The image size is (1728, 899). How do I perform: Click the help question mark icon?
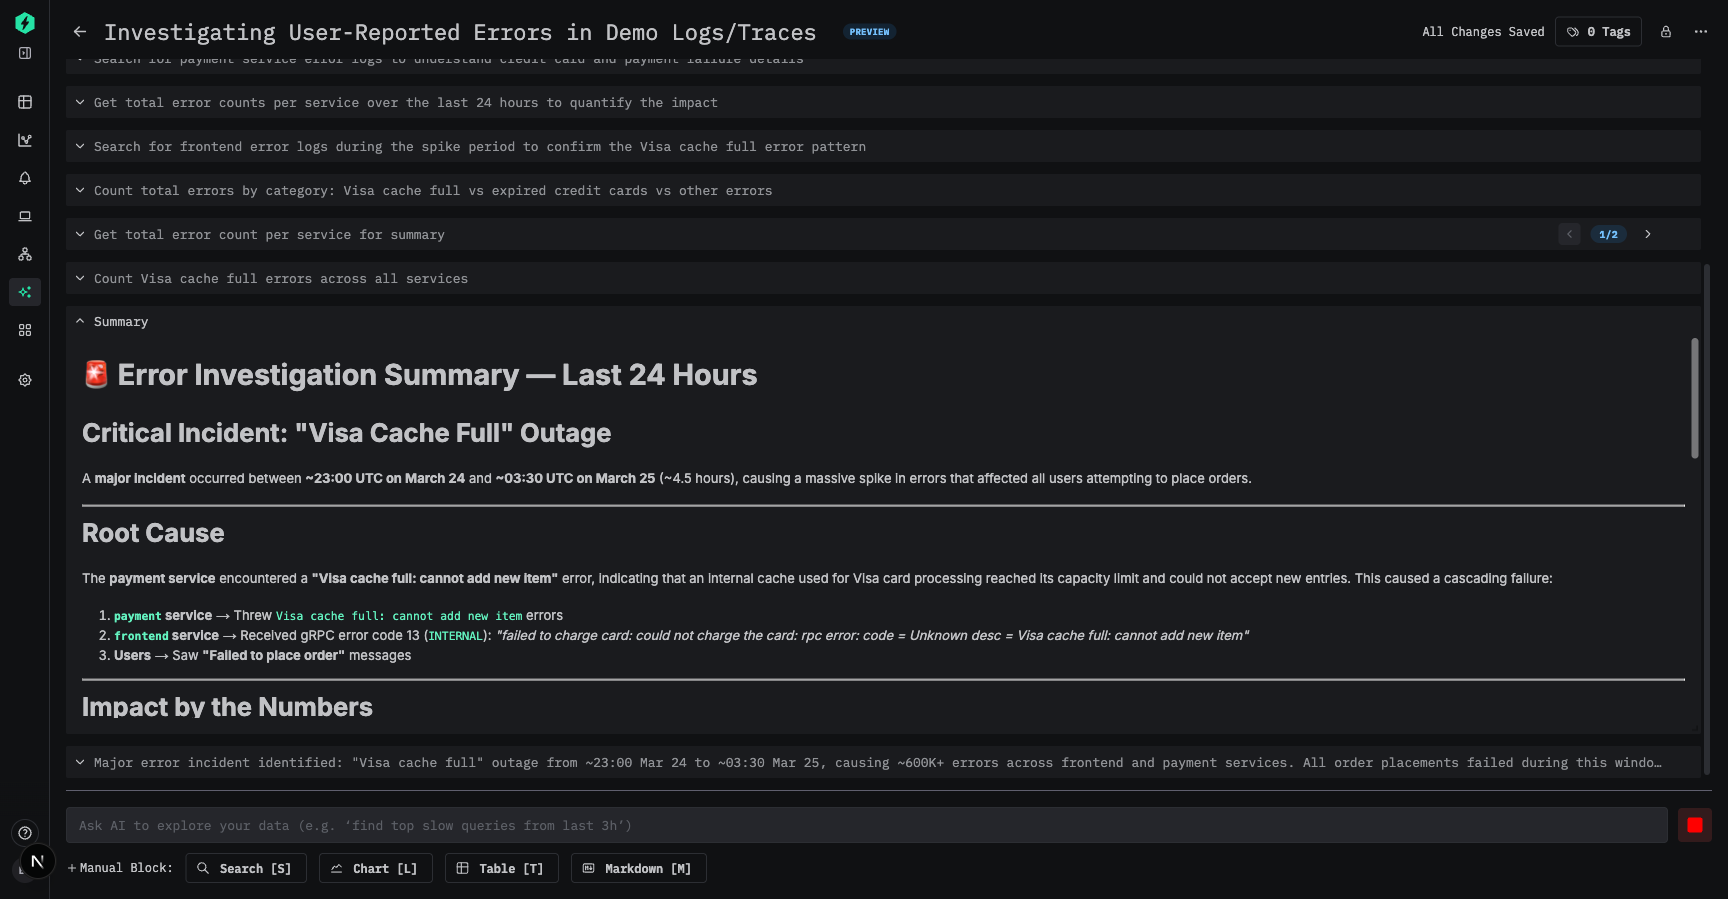pyautogui.click(x=25, y=832)
